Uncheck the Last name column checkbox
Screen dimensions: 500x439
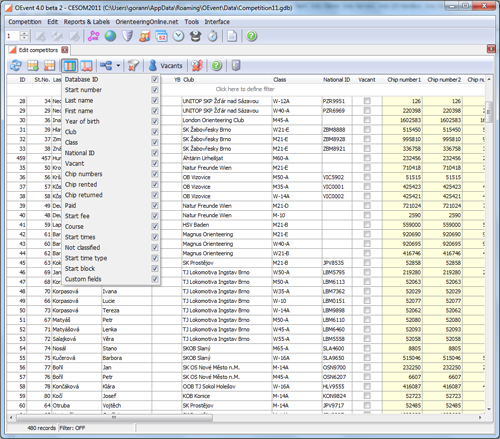coord(155,100)
